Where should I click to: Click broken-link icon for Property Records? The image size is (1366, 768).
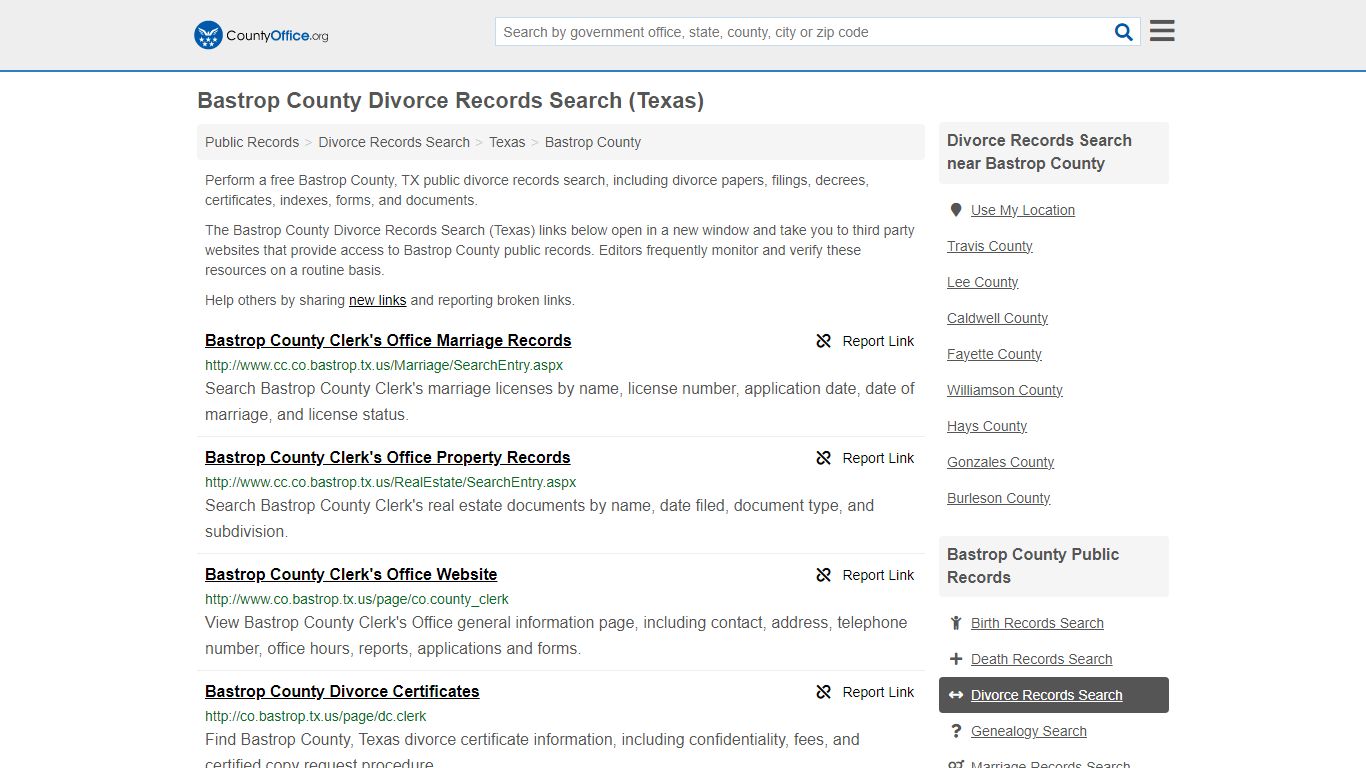tap(824, 458)
